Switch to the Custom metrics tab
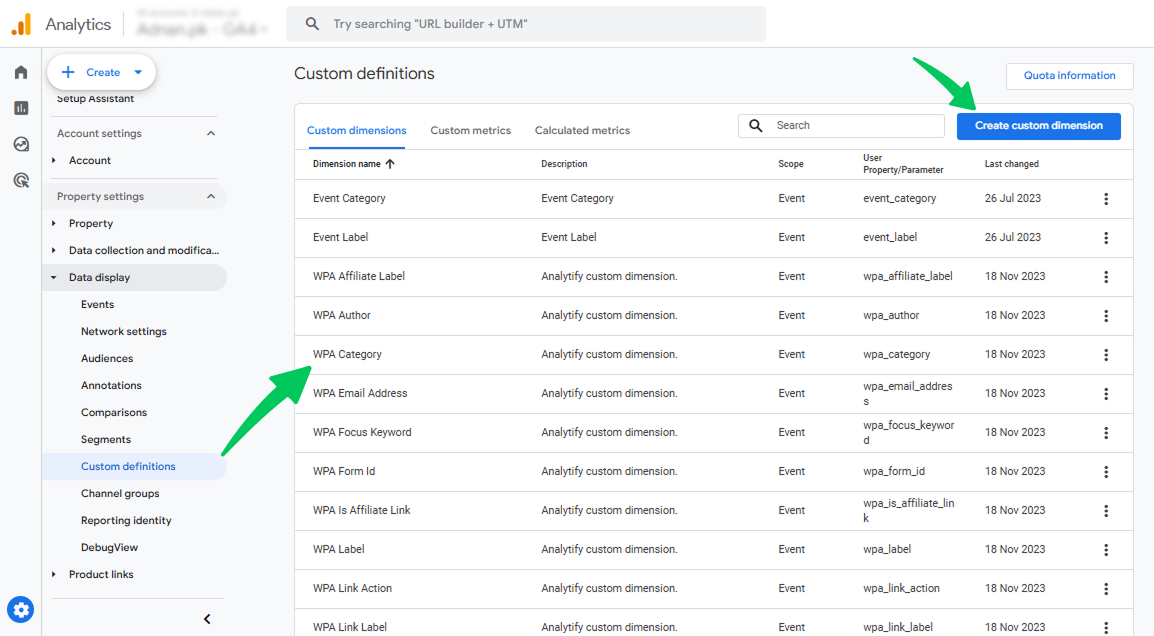The image size is (1154, 636). click(x=470, y=130)
